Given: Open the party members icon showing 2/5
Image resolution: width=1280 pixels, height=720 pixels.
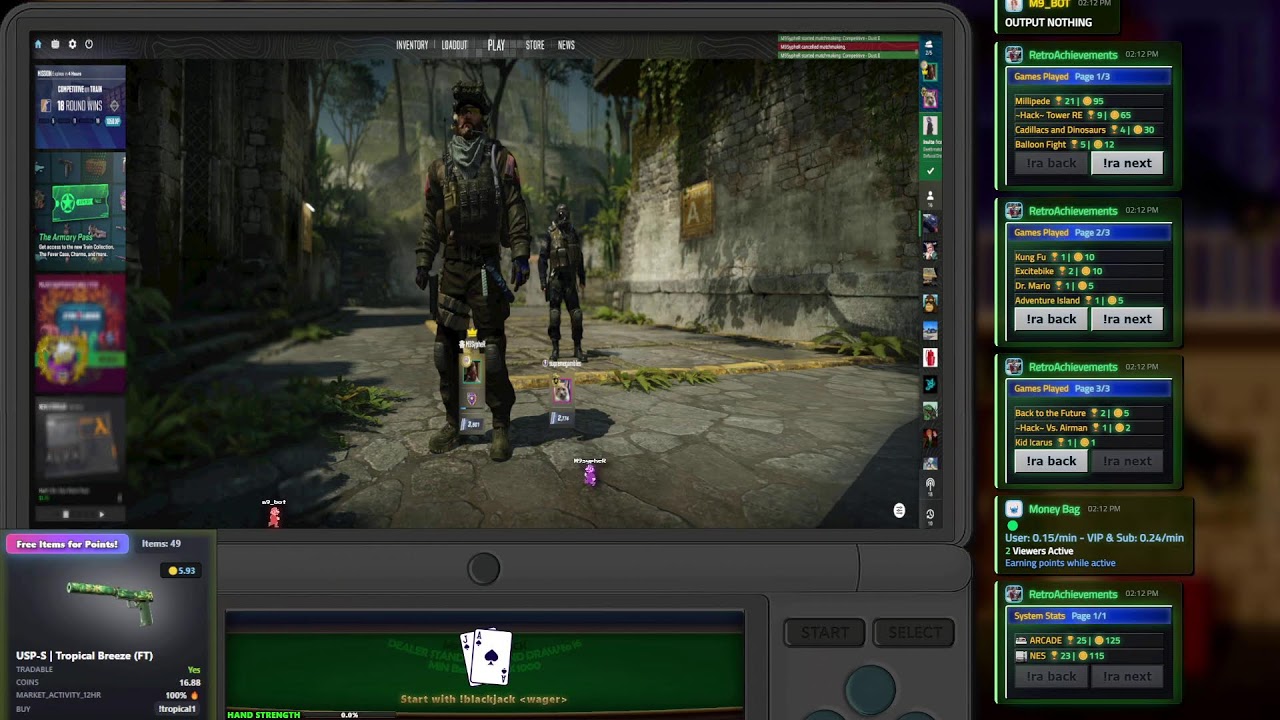Looking at the screenshot, I should pyautogui.click(x=929, y=47).
